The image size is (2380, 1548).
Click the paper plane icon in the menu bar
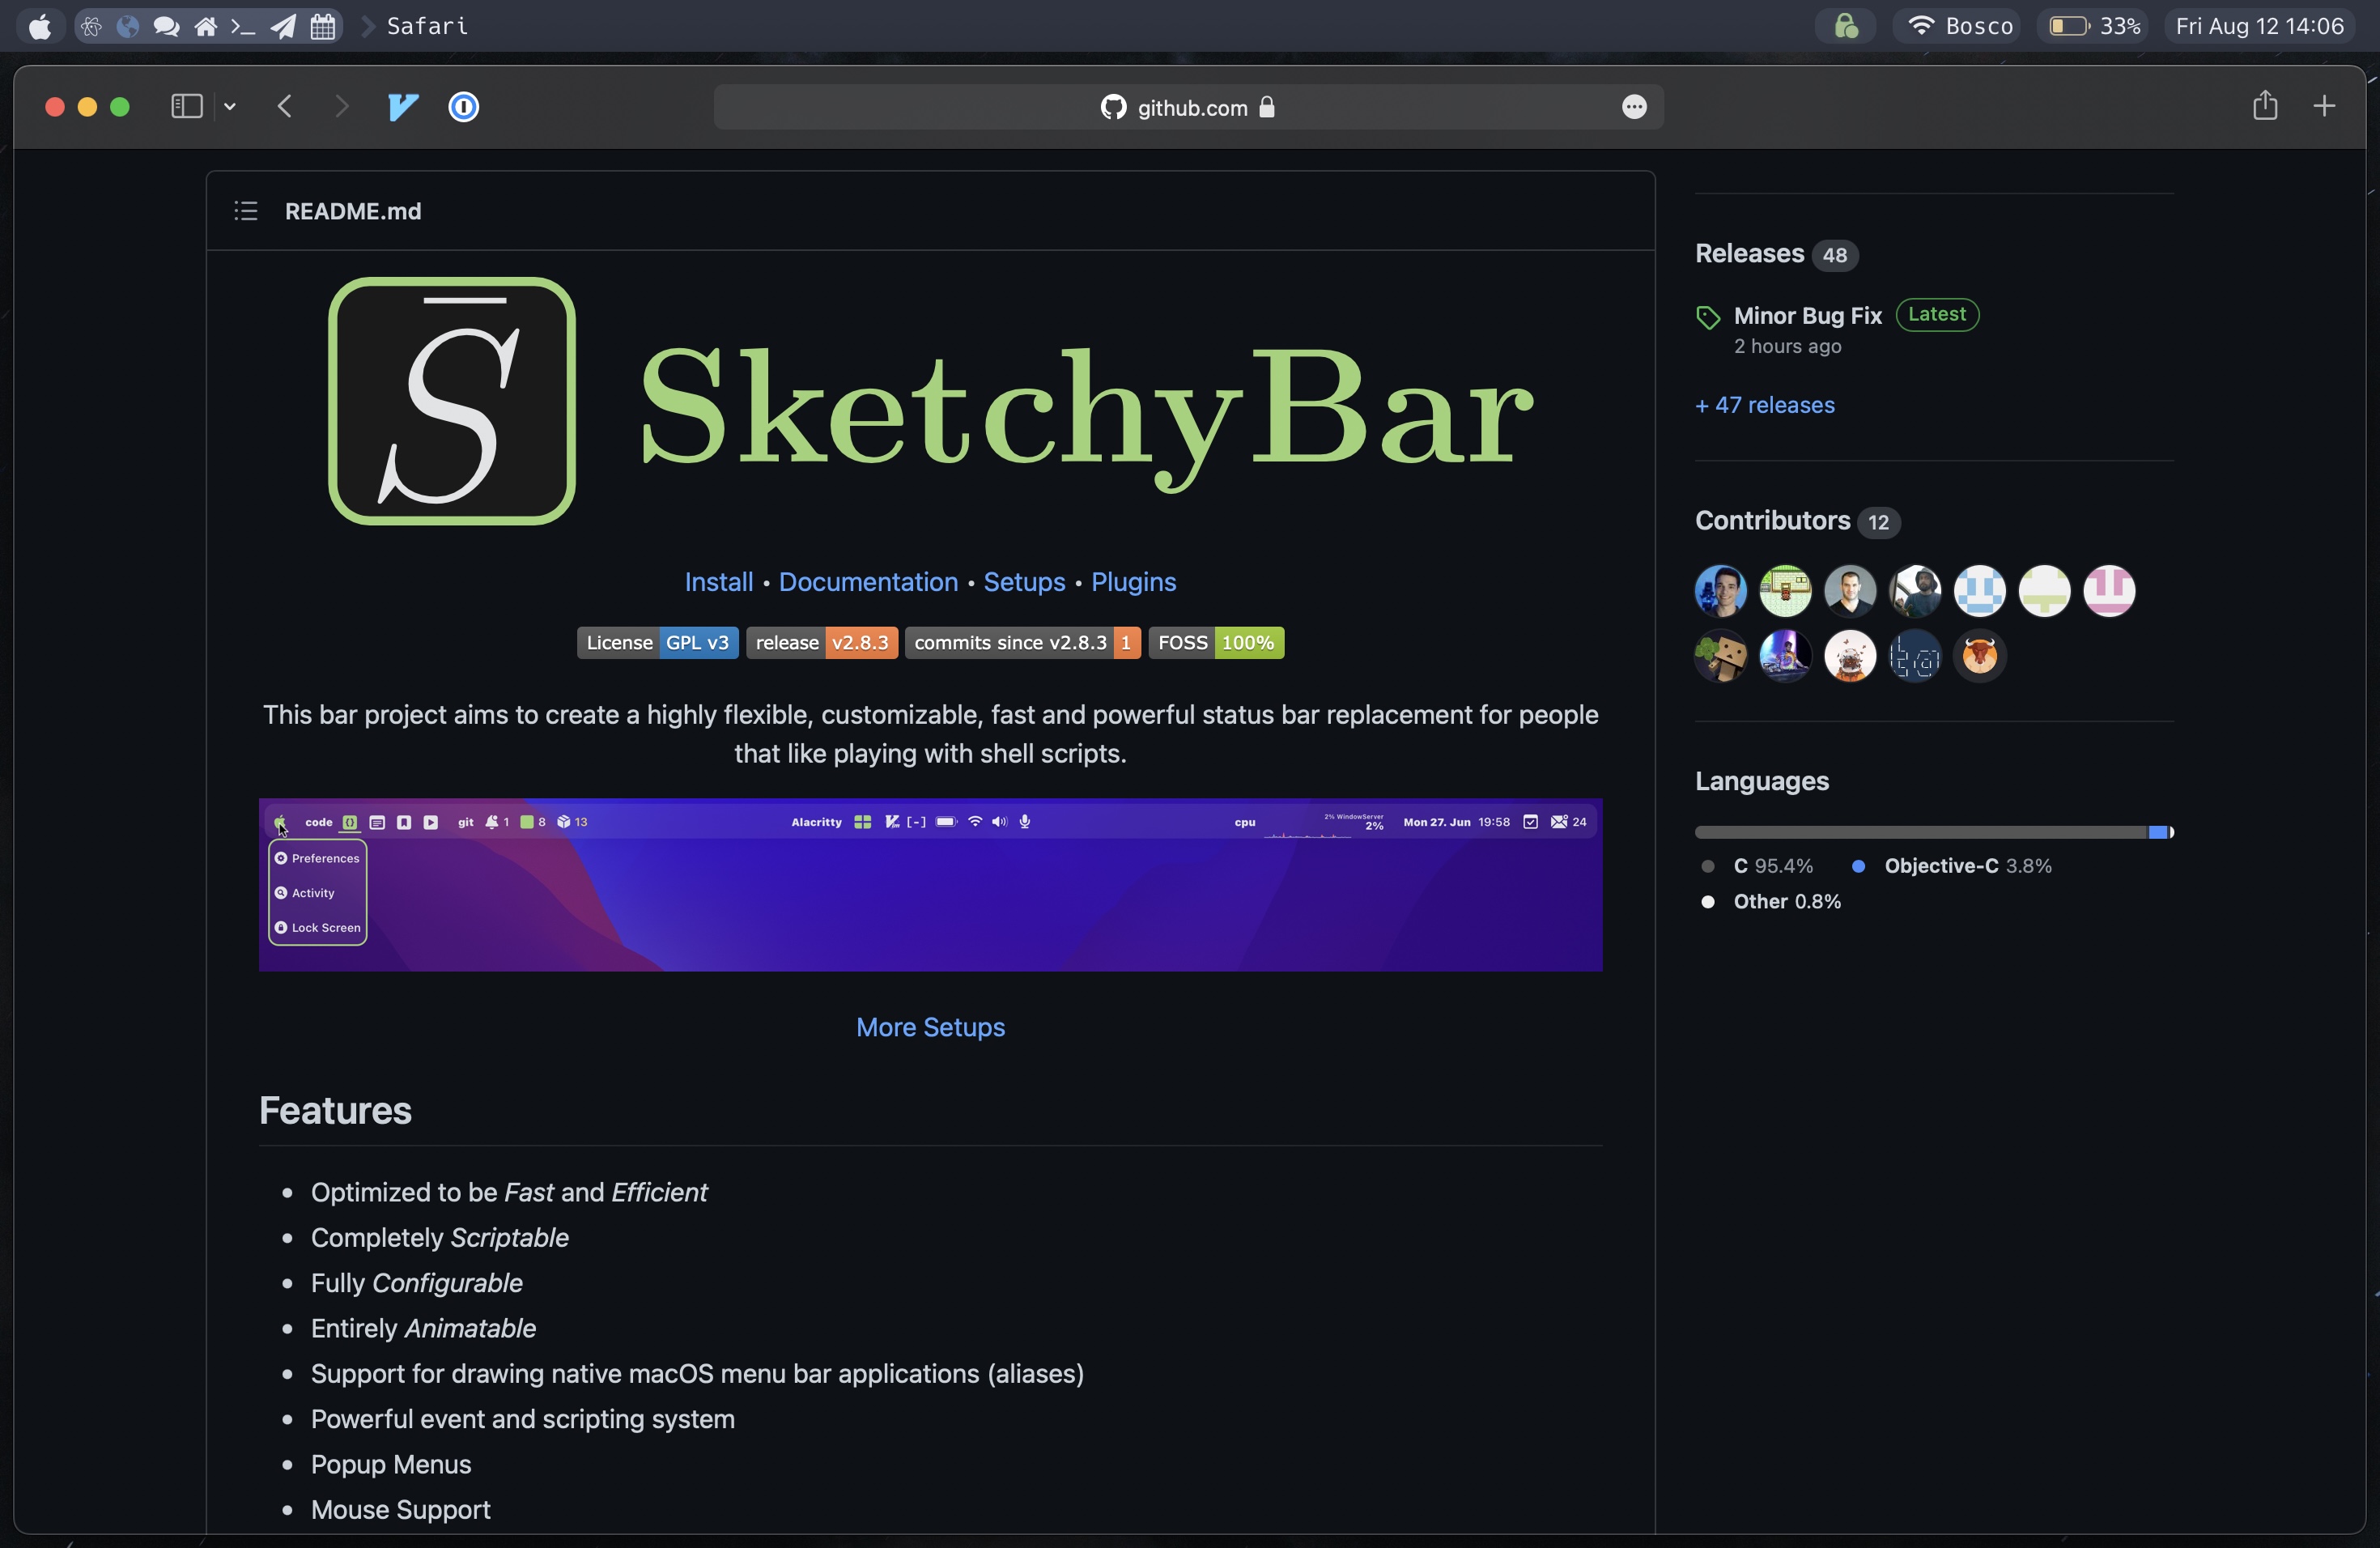tap(283, 26)
